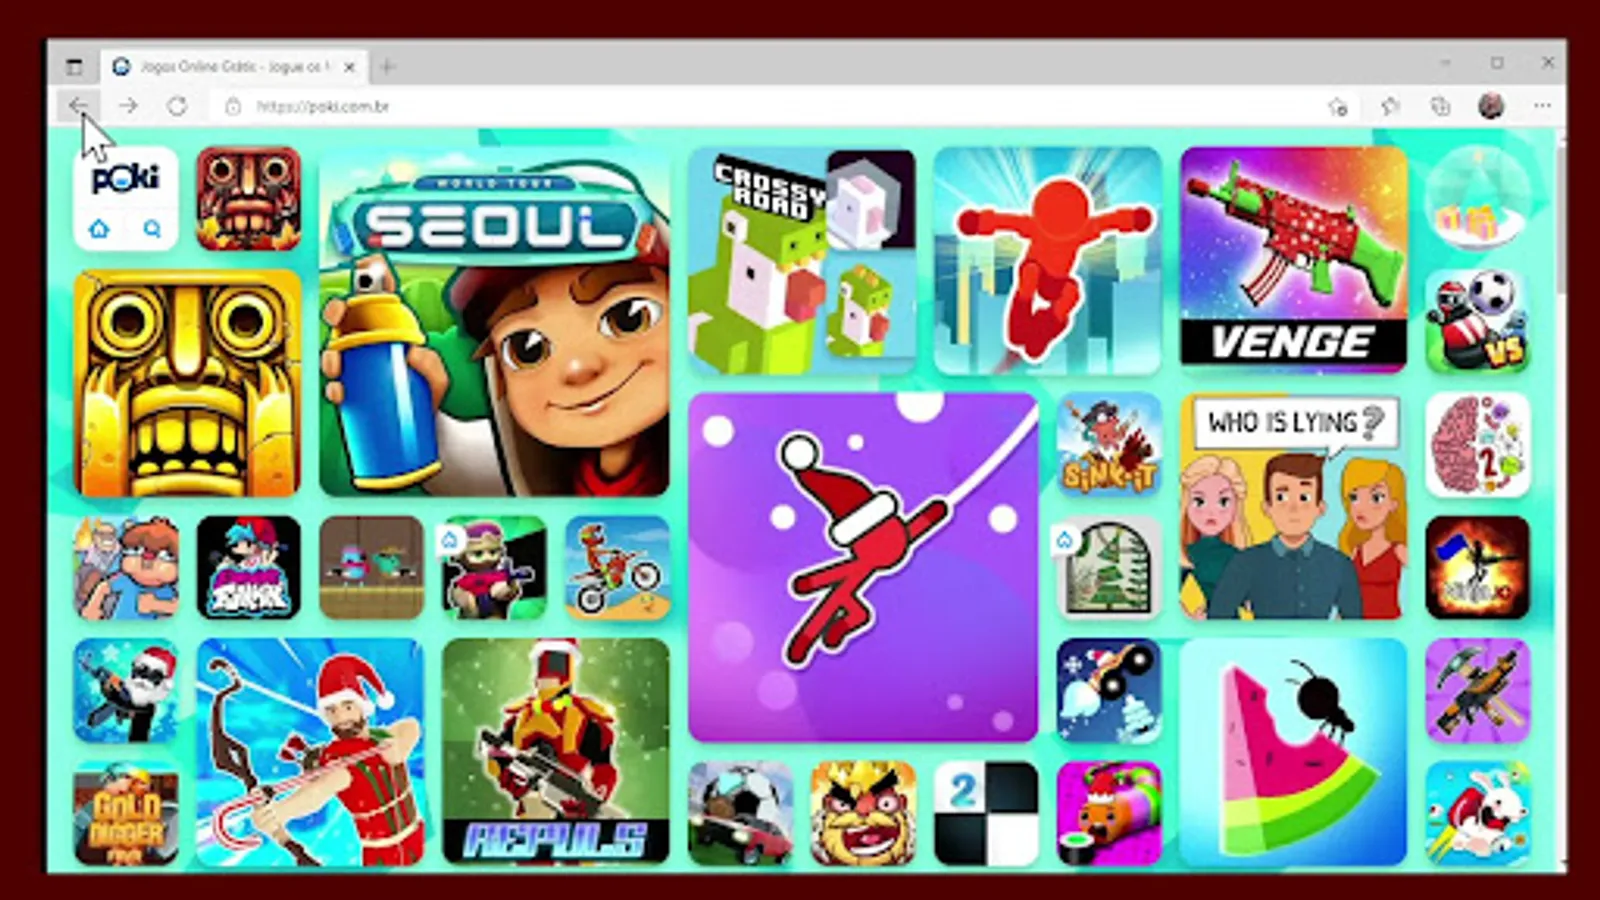Click the browser Back arrow
1600x900 pixels.
(78, 106)
